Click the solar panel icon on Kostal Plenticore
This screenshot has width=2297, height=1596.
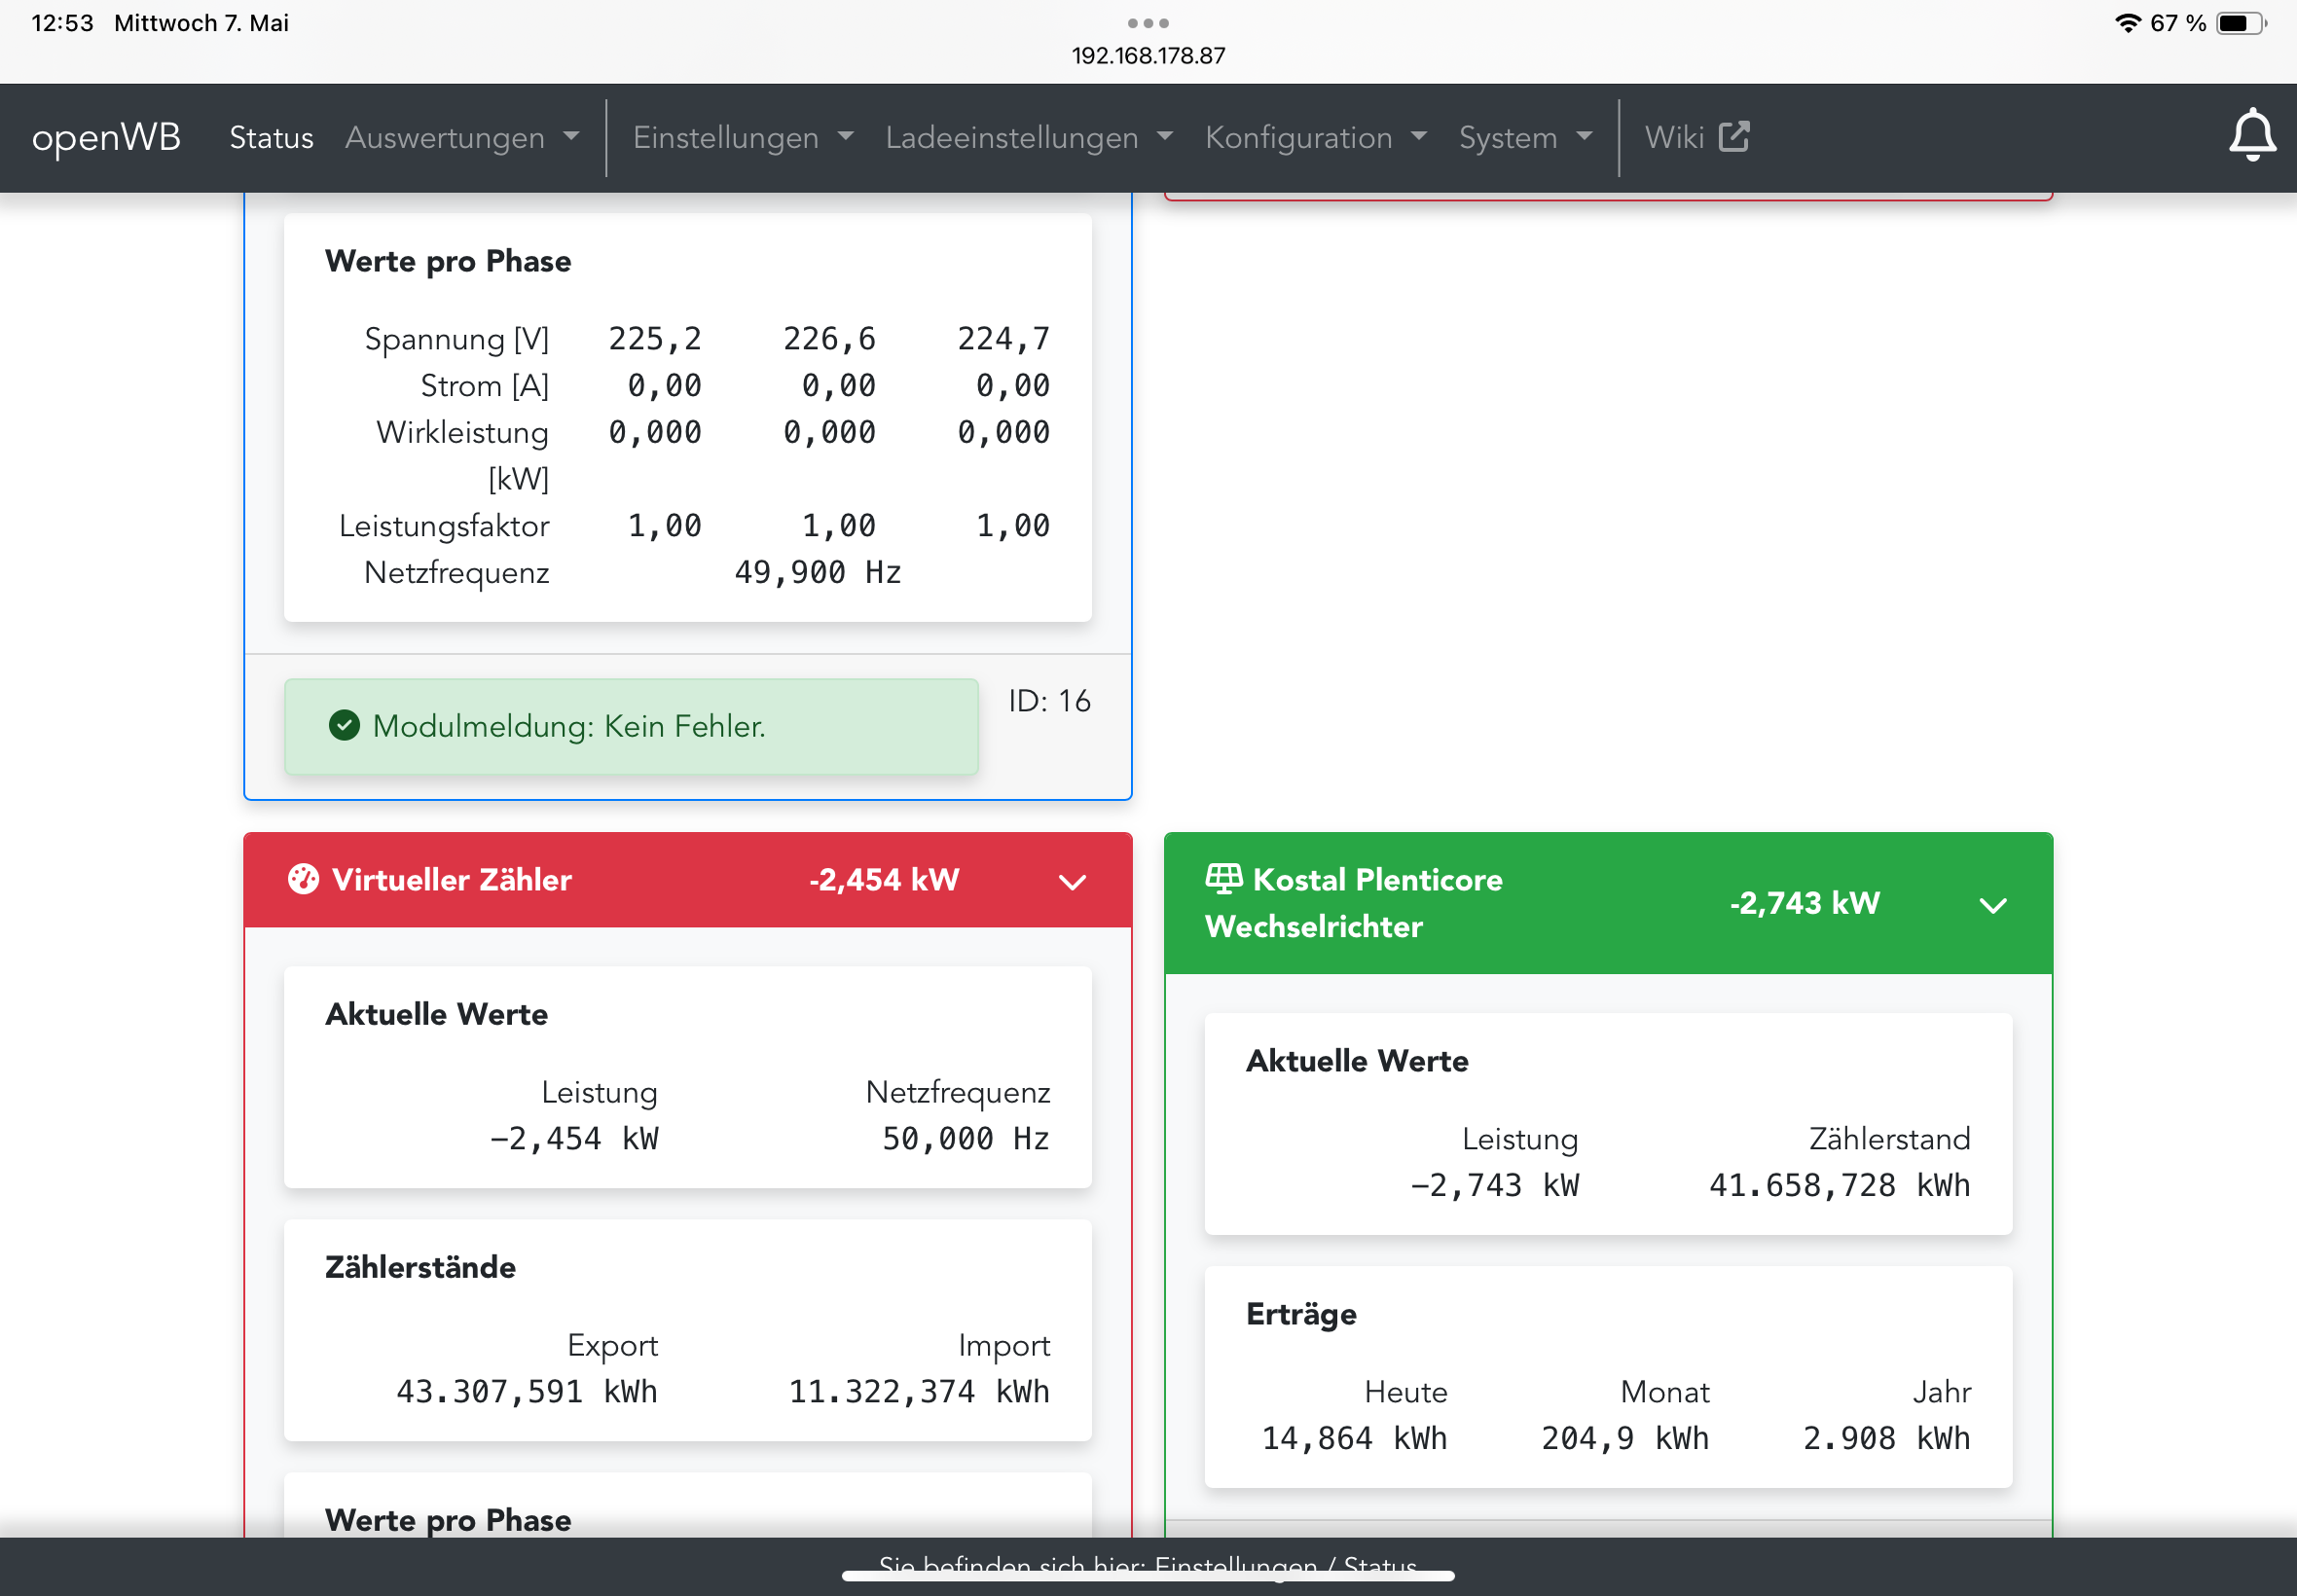(x=1223, y=878)
